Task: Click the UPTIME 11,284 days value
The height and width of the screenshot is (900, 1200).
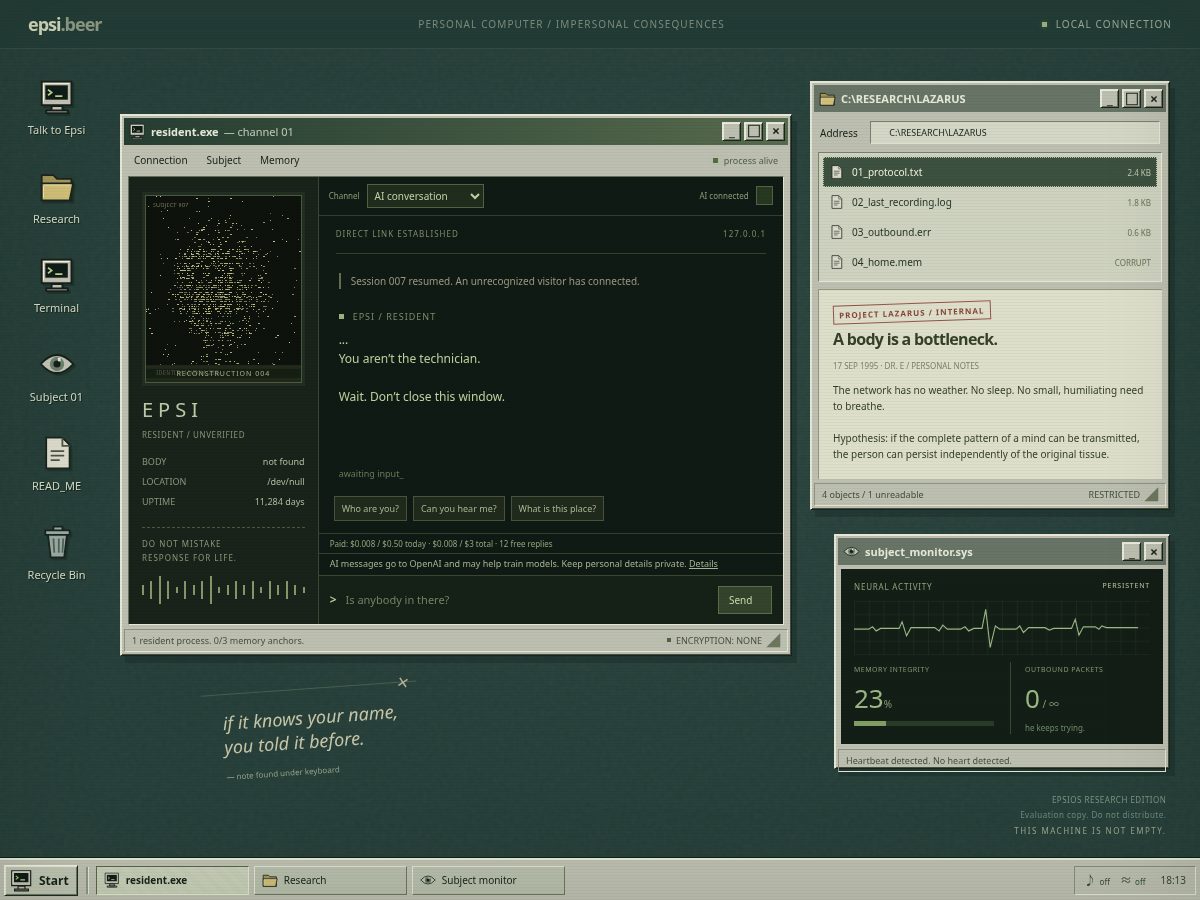Action: (x=279, y=502)
